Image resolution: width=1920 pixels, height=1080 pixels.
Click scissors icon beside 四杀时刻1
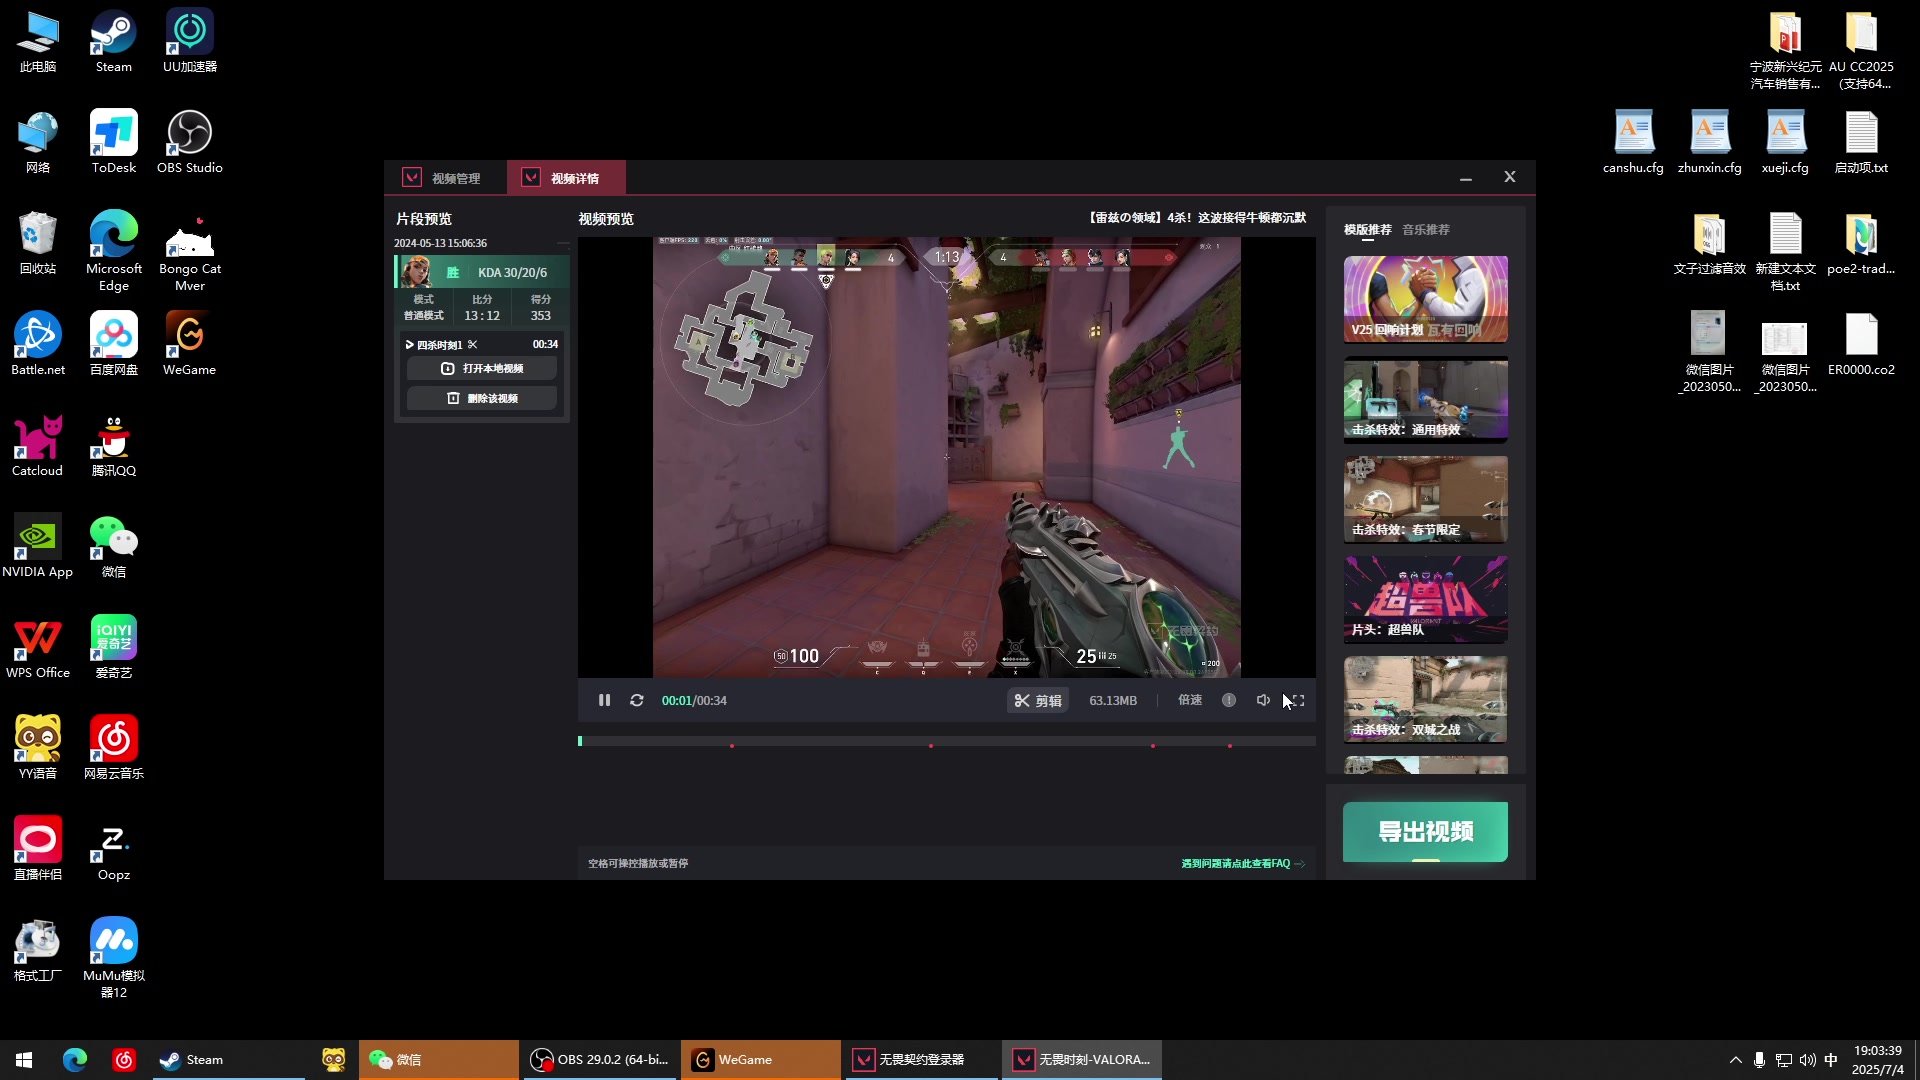[x=473, y=344]
